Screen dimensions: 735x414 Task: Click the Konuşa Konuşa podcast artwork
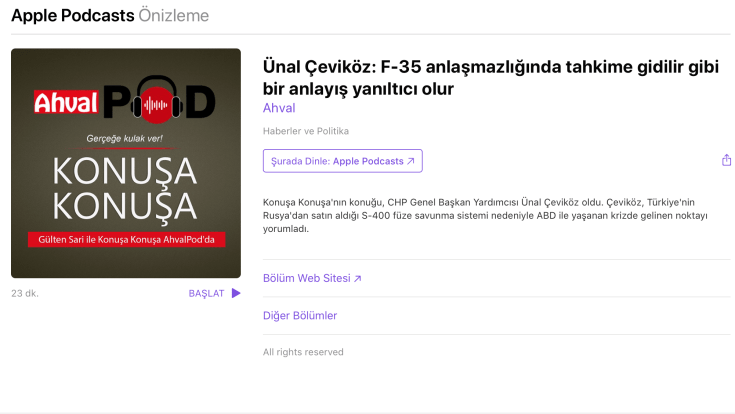pos(126,163)
